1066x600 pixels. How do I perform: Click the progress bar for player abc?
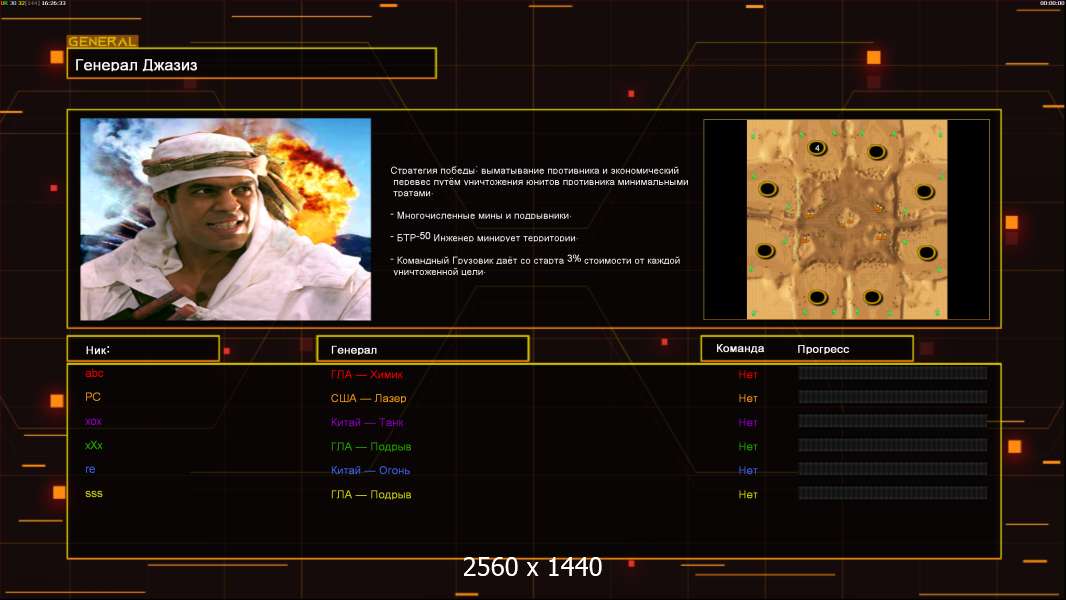click(x=892, y=373)
